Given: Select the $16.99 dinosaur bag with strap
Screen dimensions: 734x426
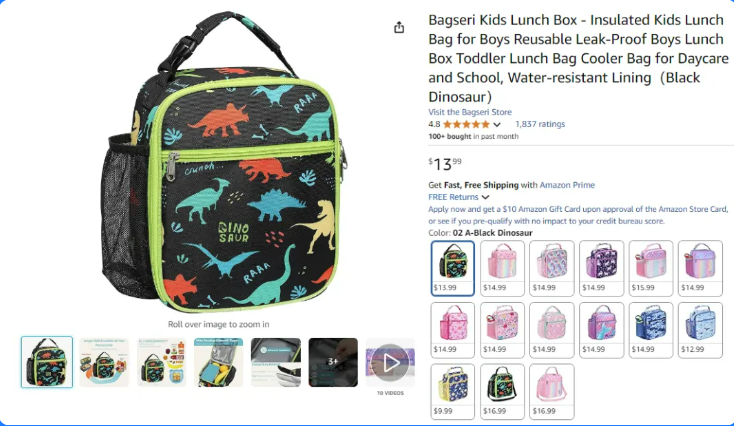Looking at the screenshot, I should click(x=502, y=391).
